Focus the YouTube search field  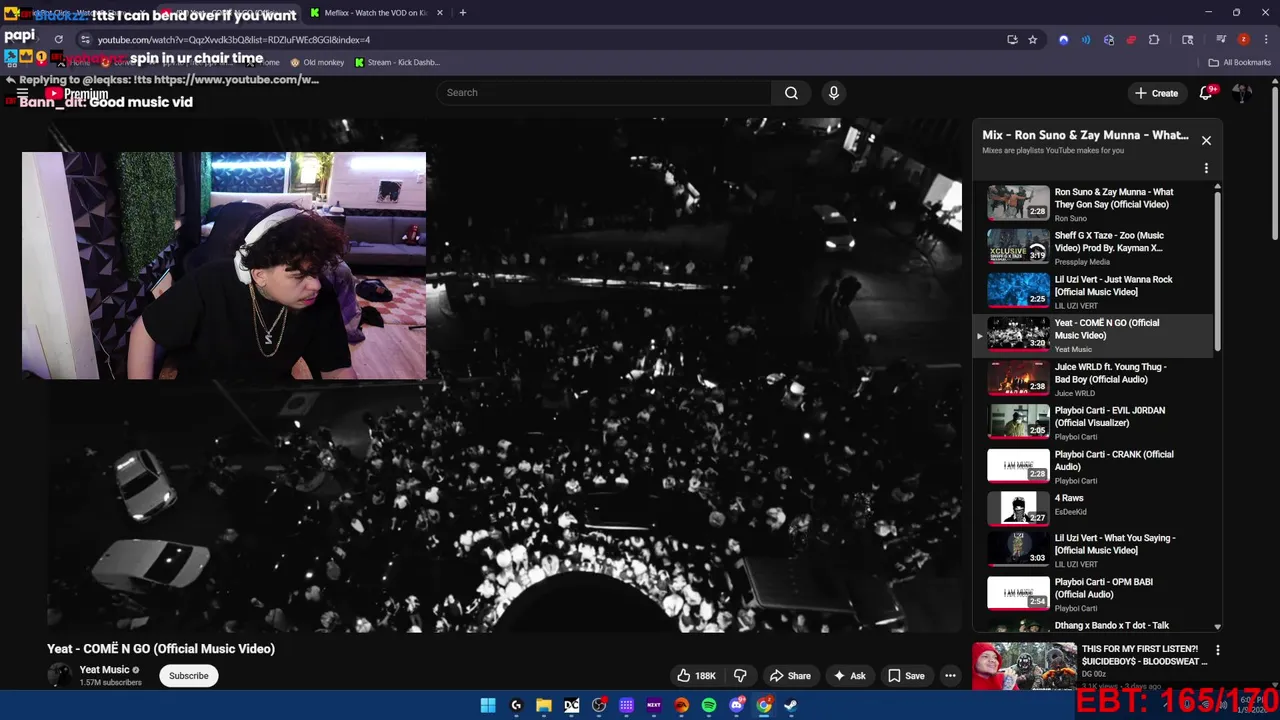pos(603,93)
